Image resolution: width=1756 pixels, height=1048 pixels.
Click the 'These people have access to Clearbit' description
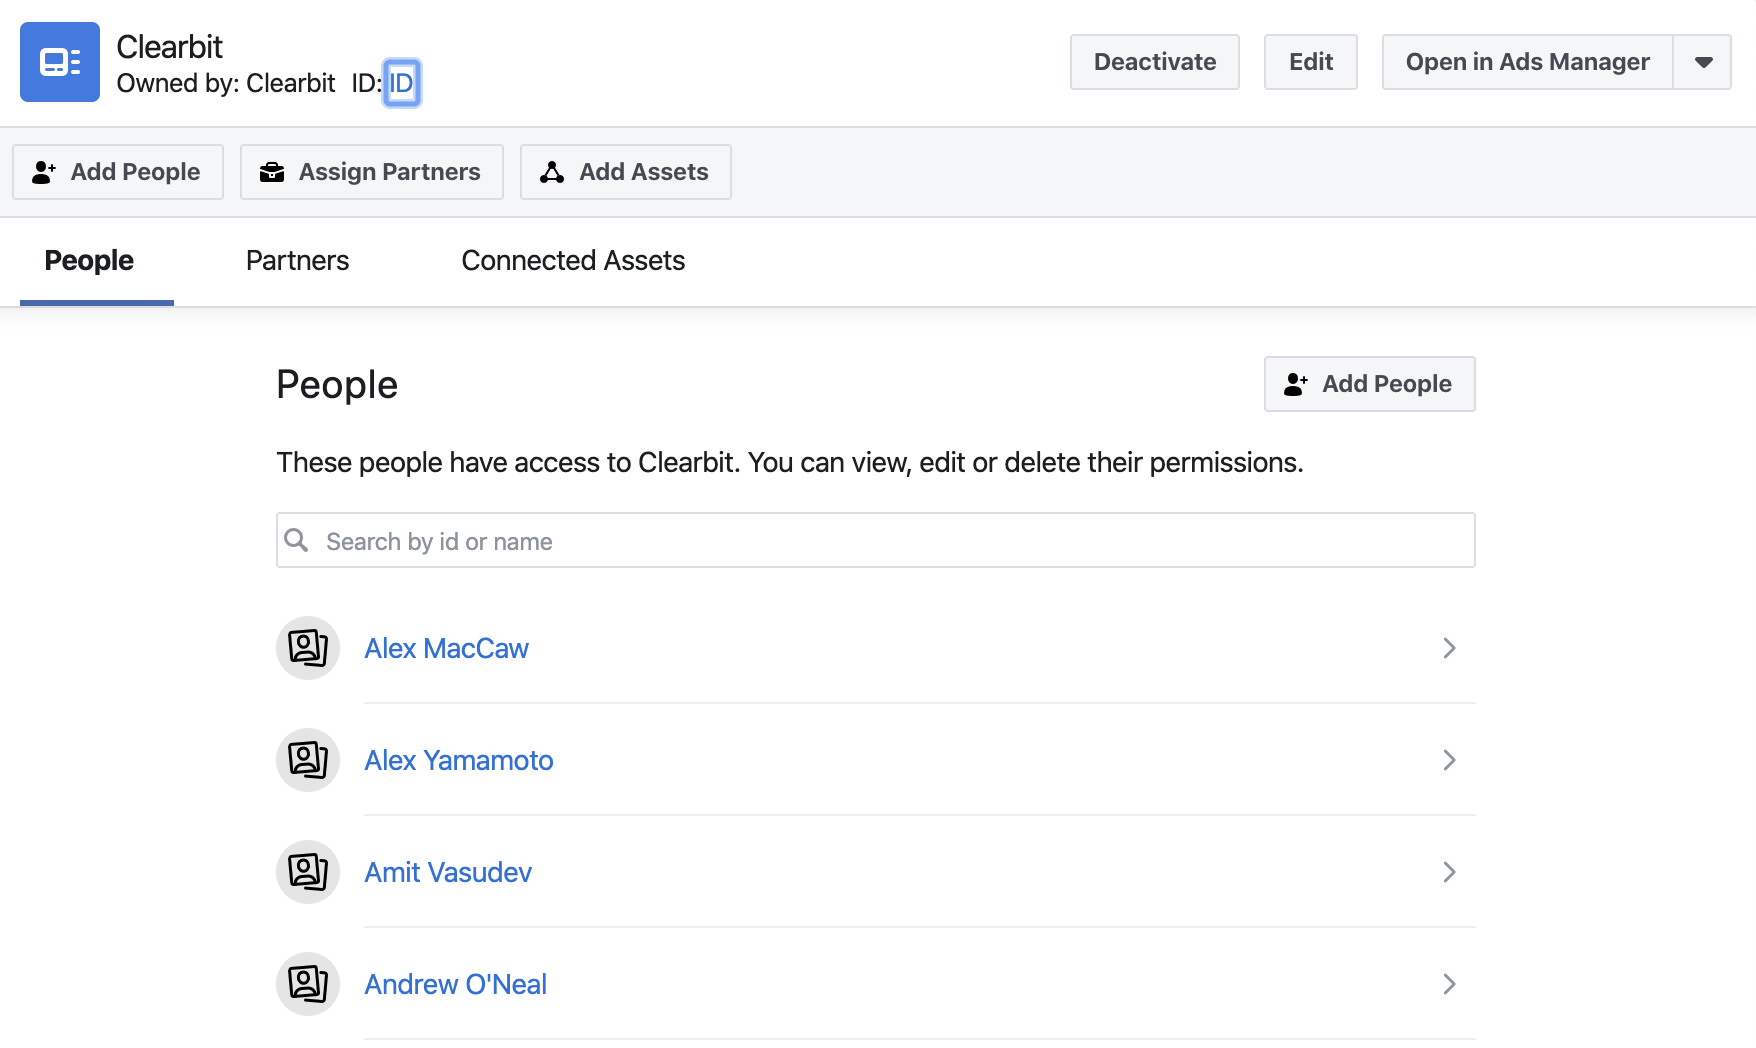(x=790, y=462)
